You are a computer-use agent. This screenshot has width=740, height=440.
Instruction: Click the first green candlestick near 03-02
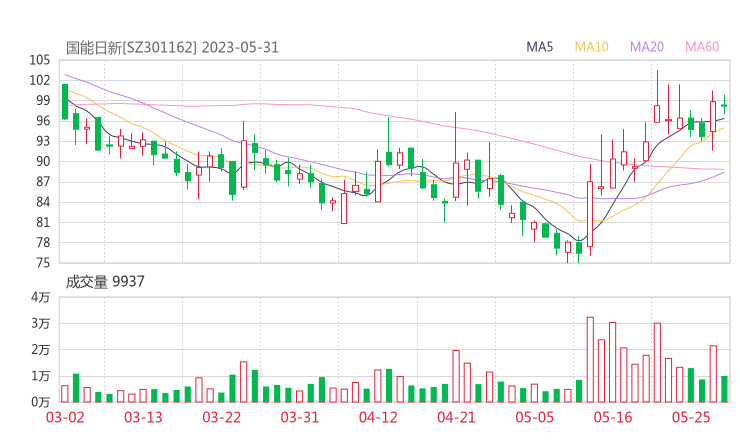tap(65, 102)
